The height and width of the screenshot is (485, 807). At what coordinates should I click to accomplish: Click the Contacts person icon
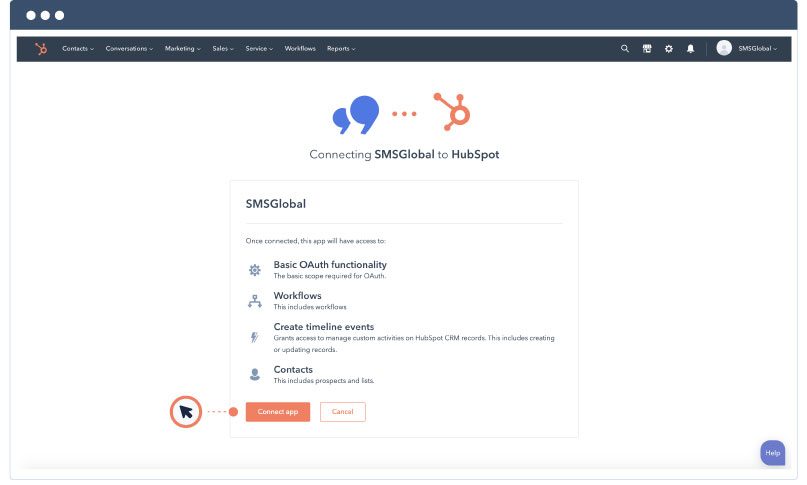[255, 374]
